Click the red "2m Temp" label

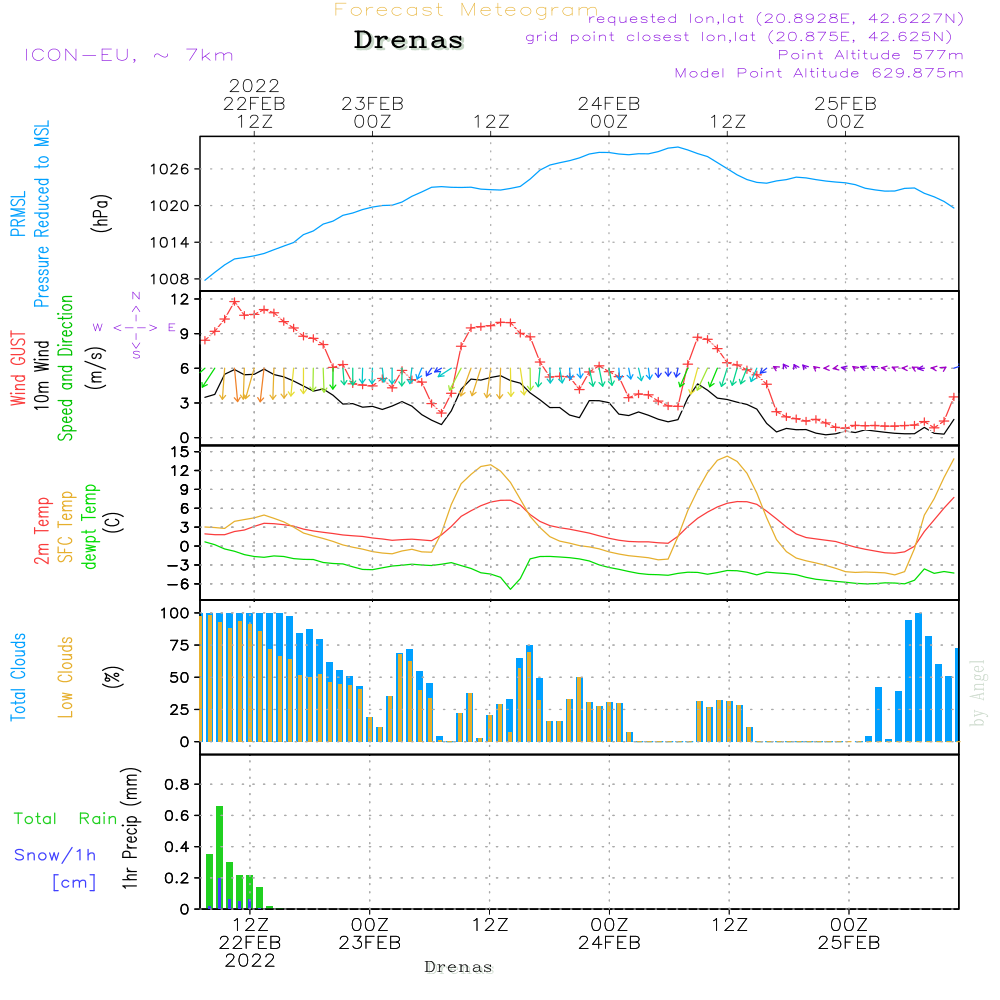pyautogui.click(x=41, y=531)
